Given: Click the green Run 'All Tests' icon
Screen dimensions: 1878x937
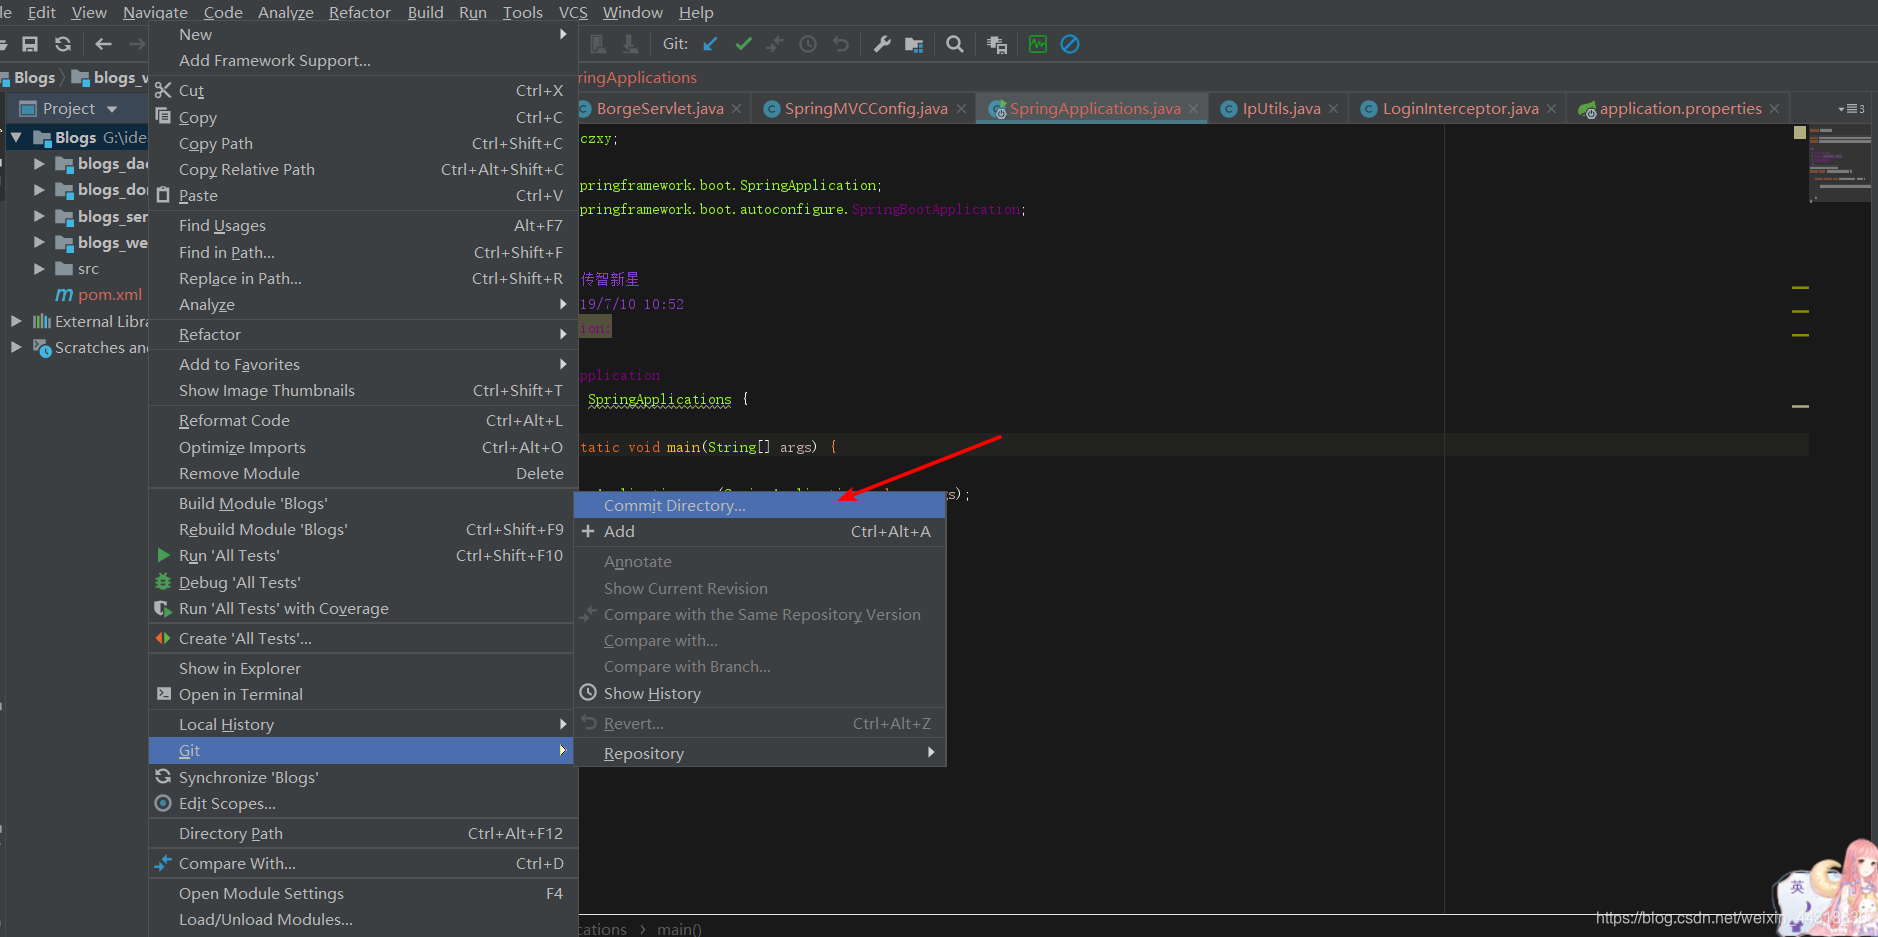Looking at the screenshot, I should click(163, 555).
